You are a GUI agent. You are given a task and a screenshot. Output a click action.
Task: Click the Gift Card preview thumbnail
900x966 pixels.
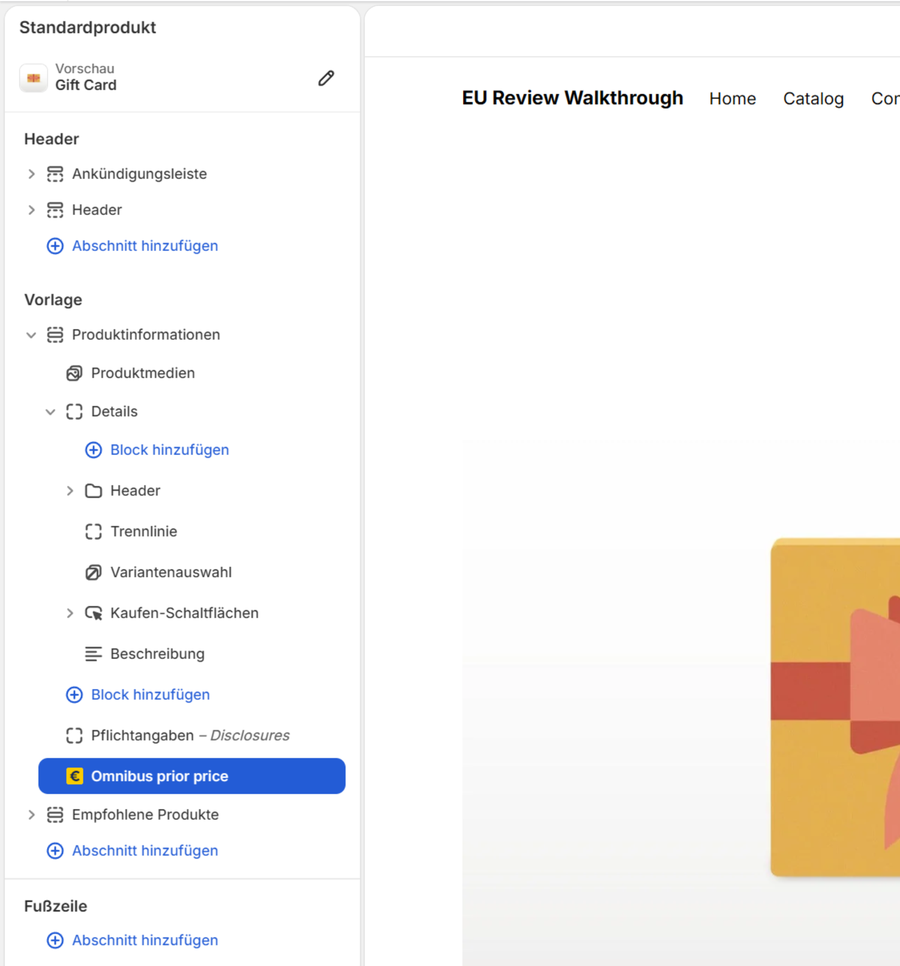tap(34, 78)
